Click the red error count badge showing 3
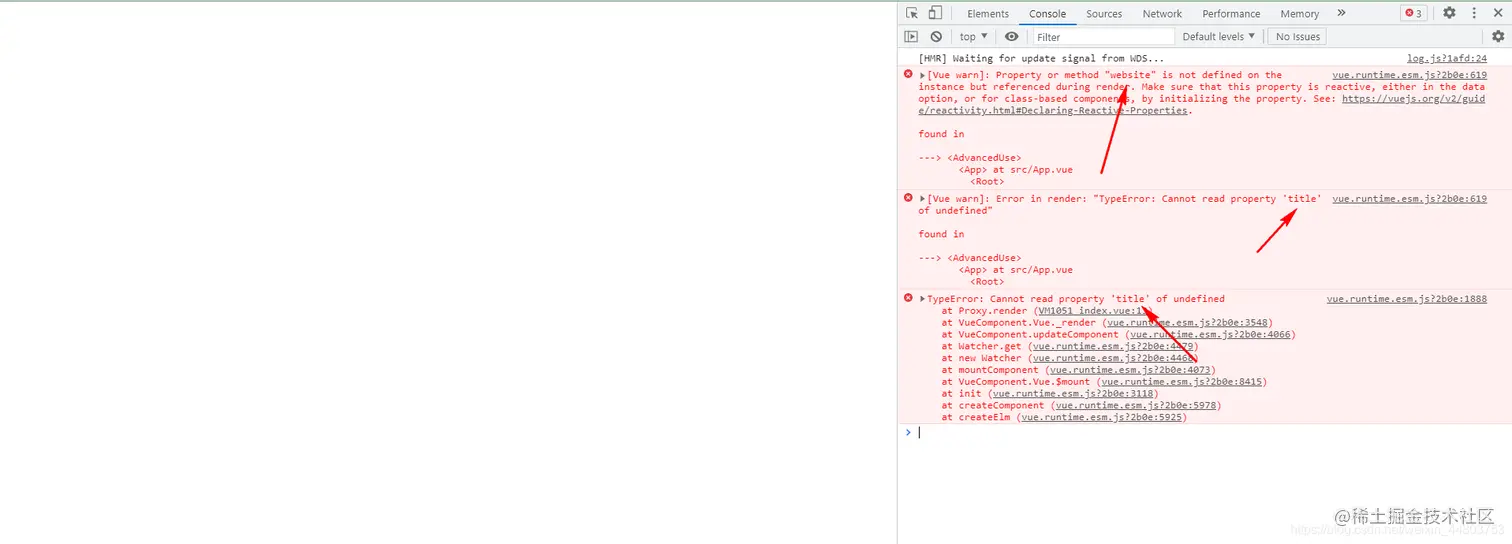The width and height of the screenshot is (1512, 544). (x=1413, y=13)
